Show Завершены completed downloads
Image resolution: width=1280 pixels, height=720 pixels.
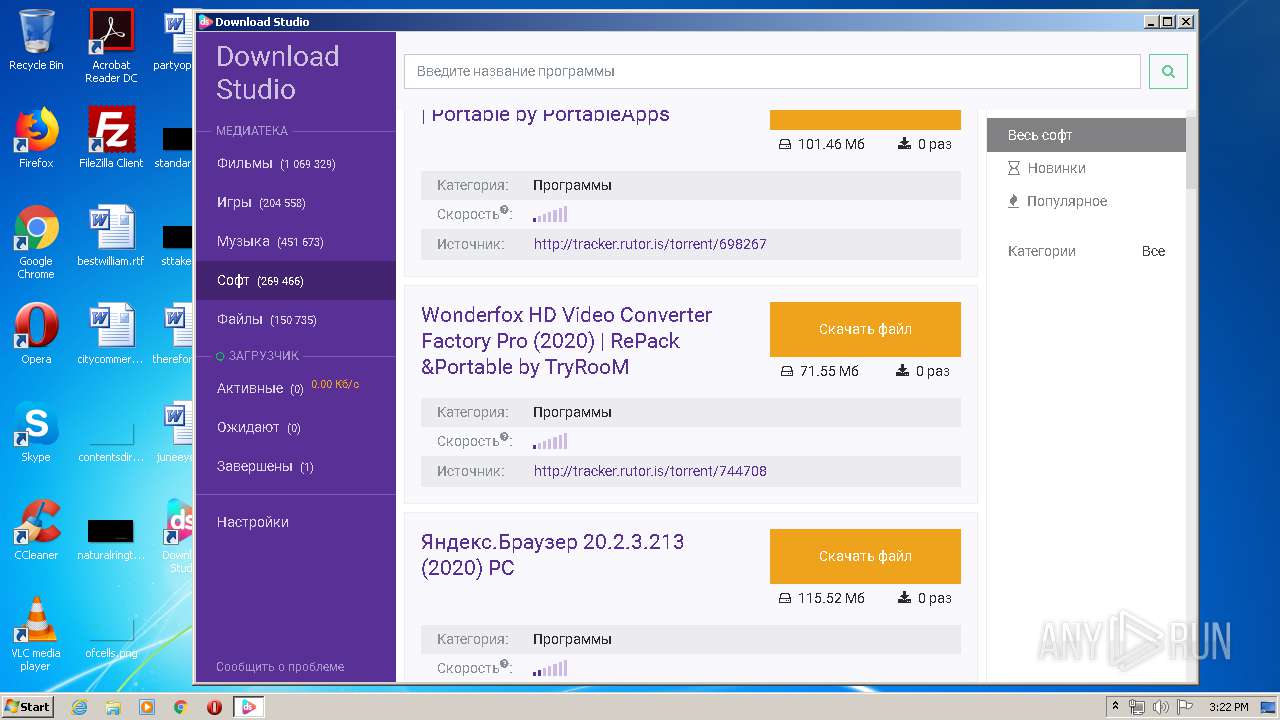[x=296, y=466]
